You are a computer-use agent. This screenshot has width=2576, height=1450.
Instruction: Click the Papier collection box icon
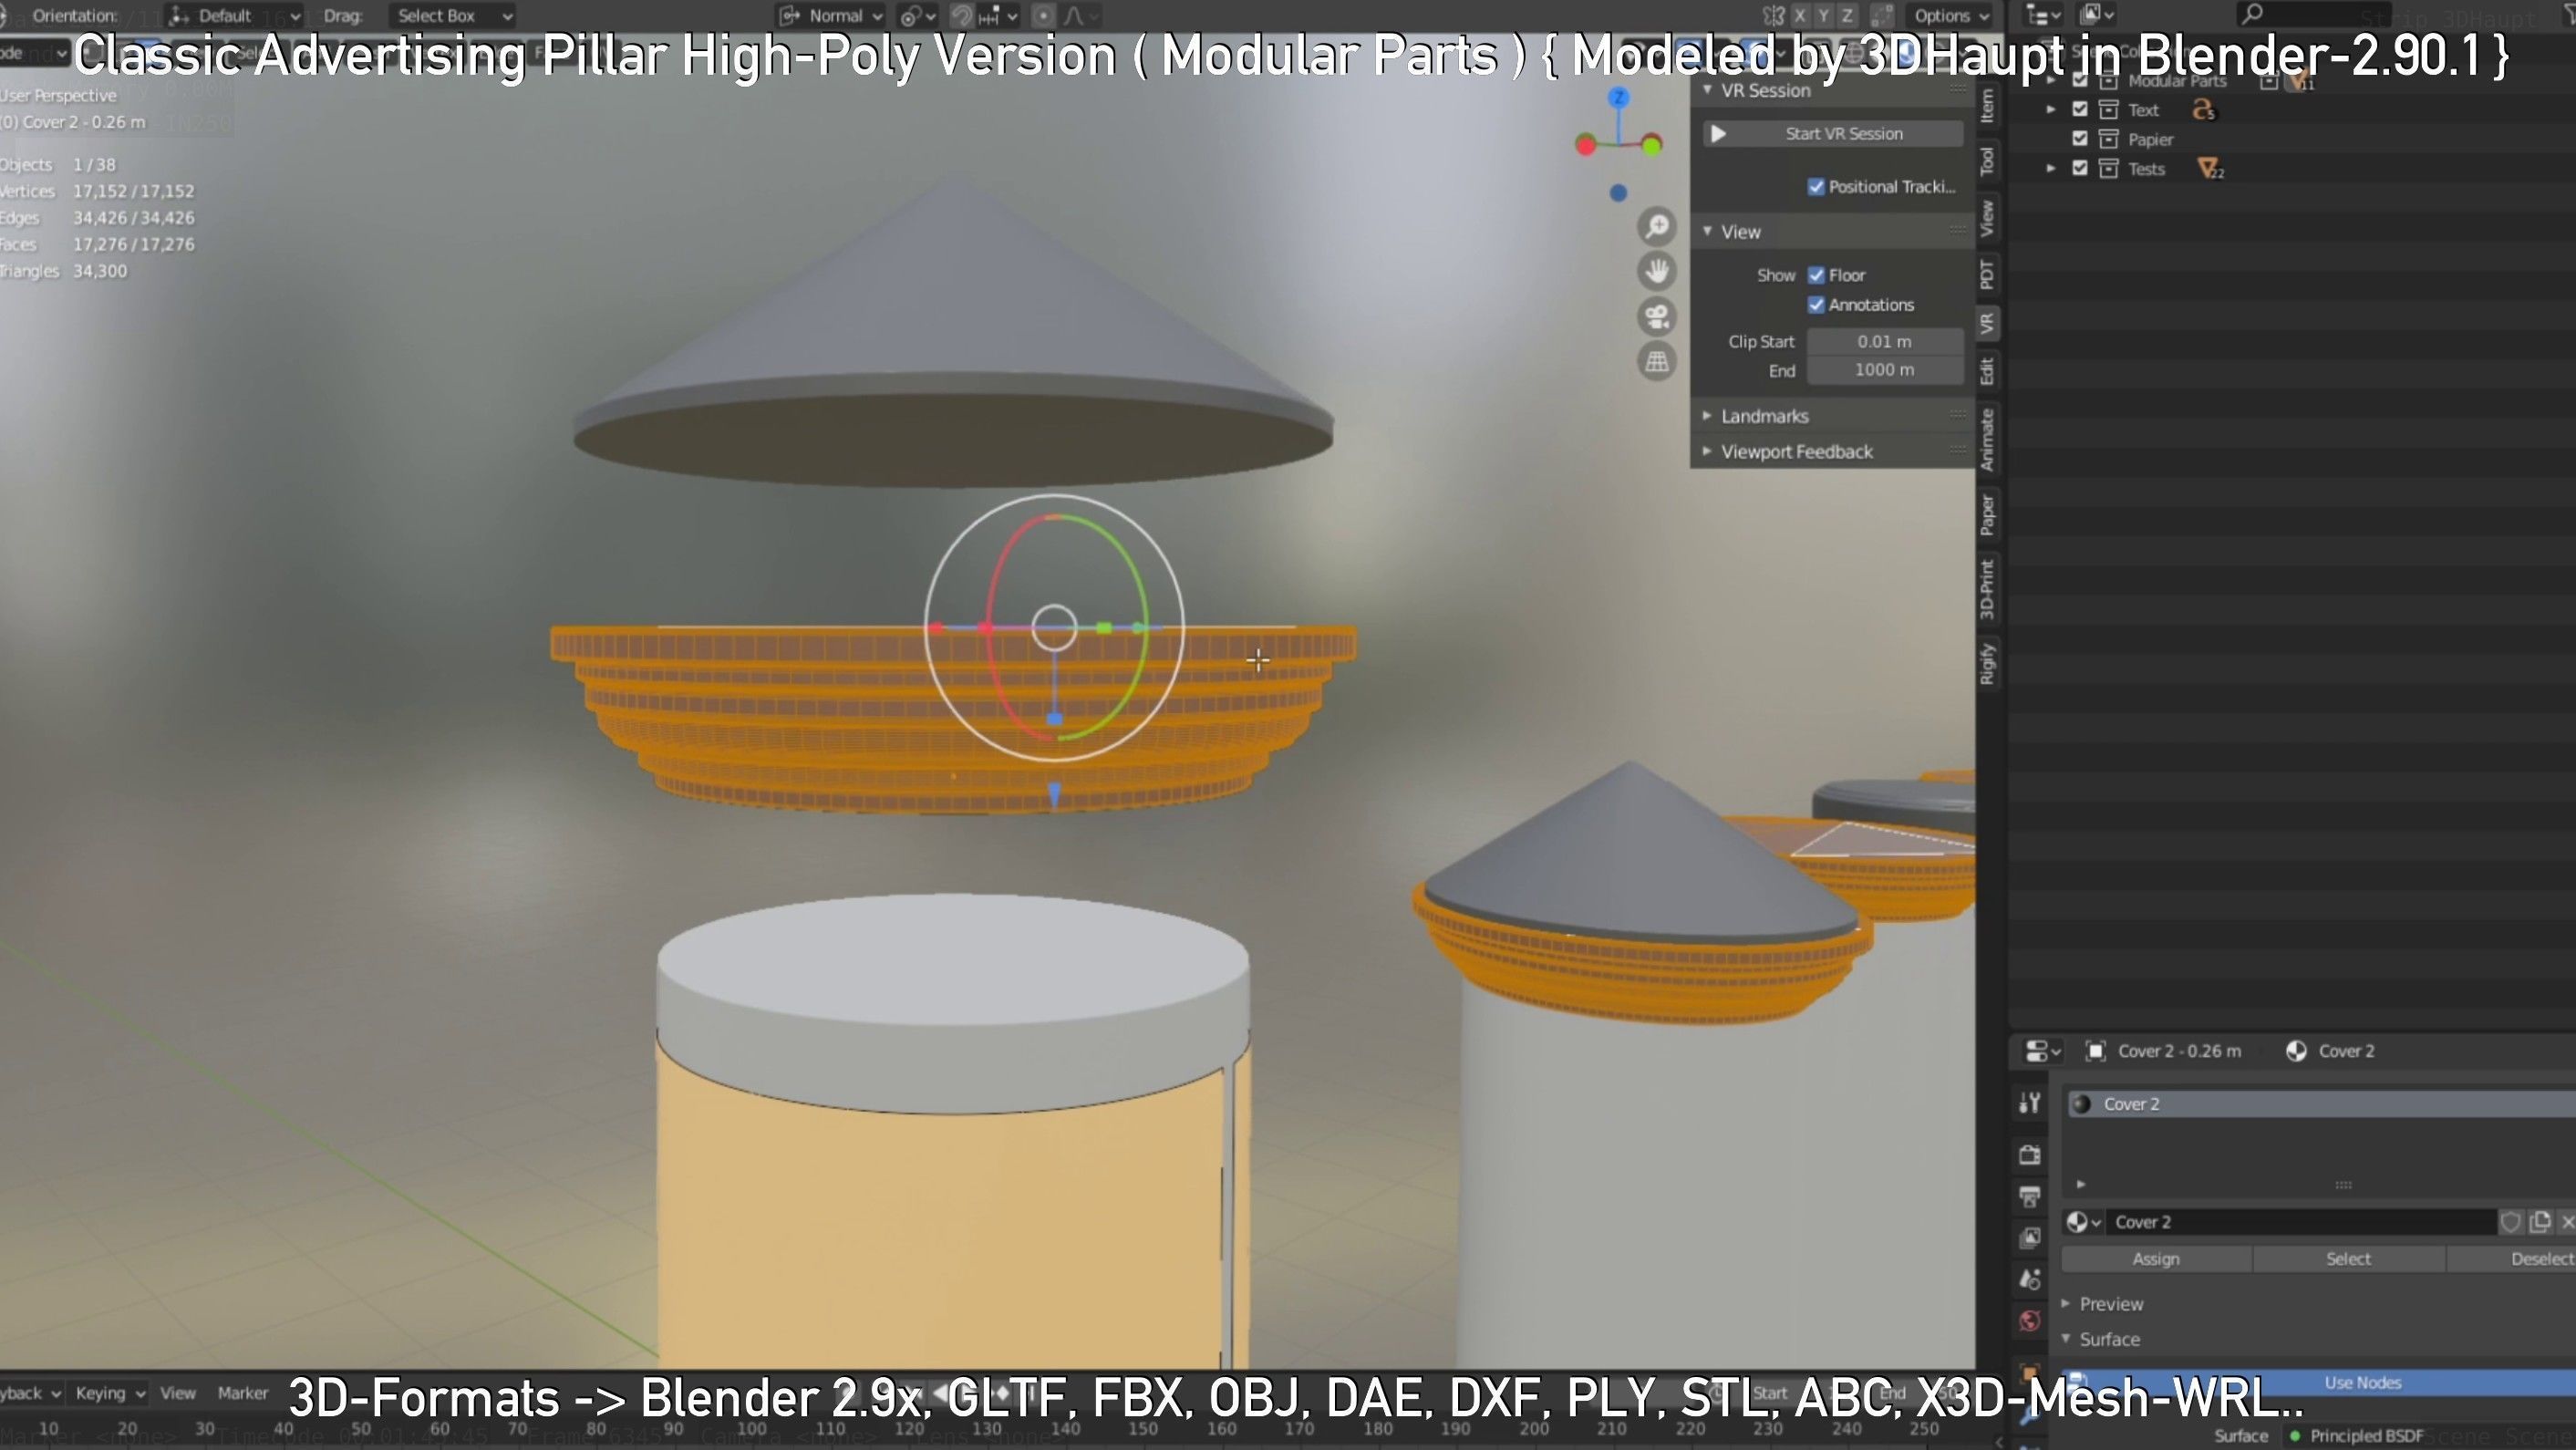[x=2109, y=139]
